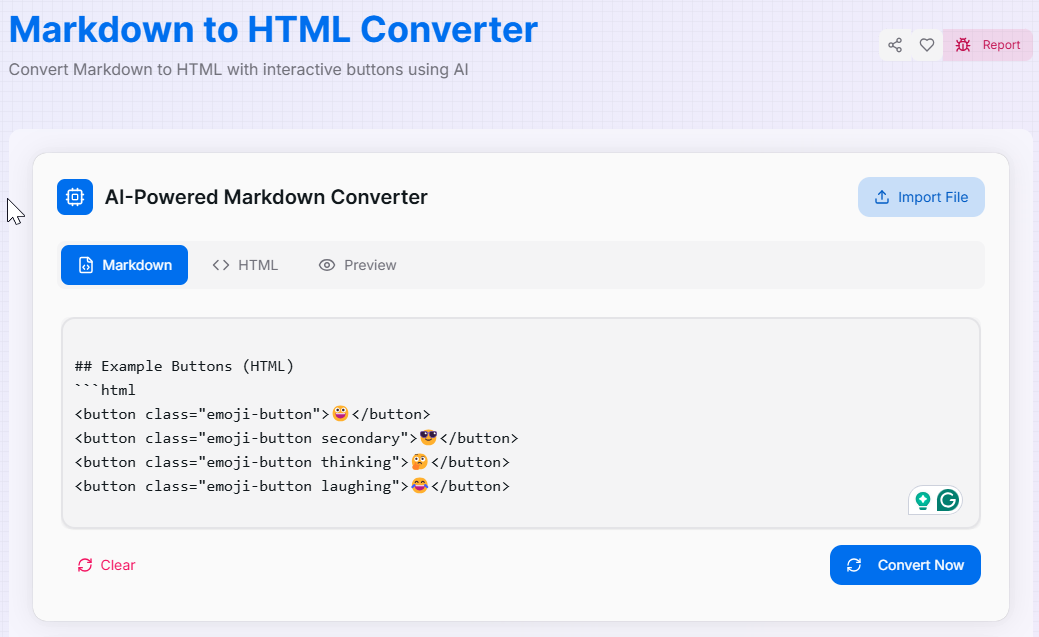Click the share icon

pos(895,45)
